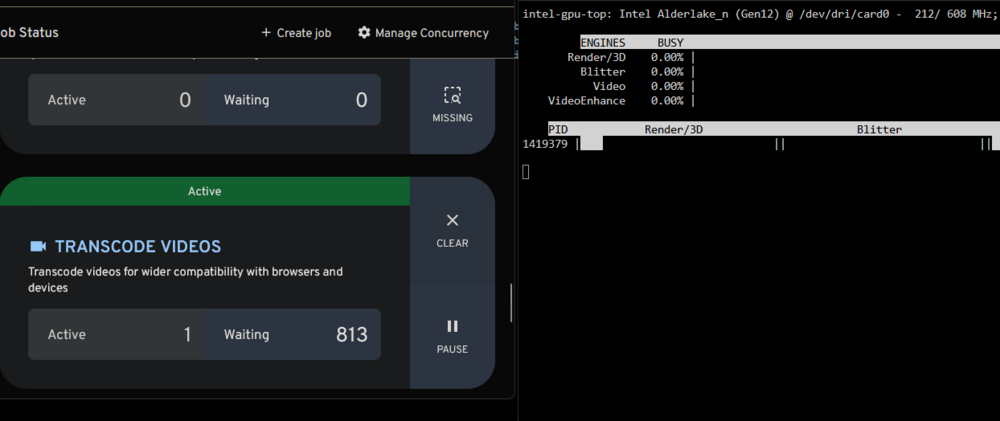Click the Render/3D process column header

coord(673,129)
